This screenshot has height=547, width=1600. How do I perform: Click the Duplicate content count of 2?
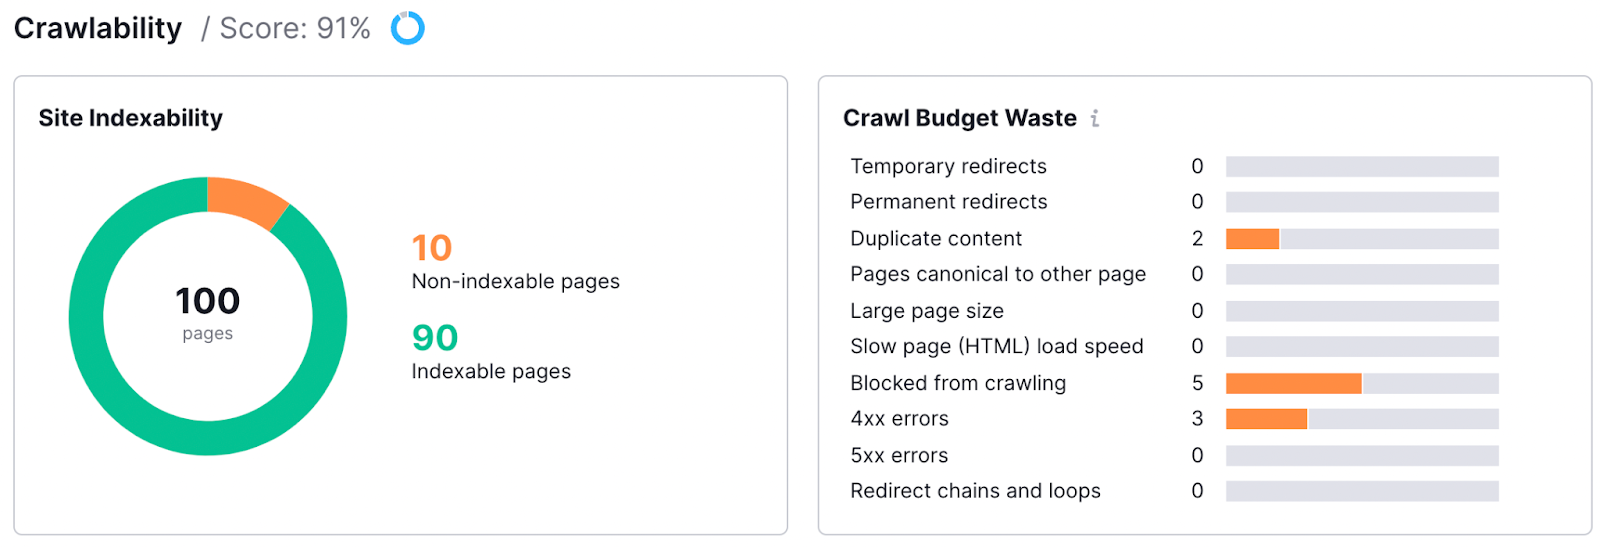tap(1197, 239)
